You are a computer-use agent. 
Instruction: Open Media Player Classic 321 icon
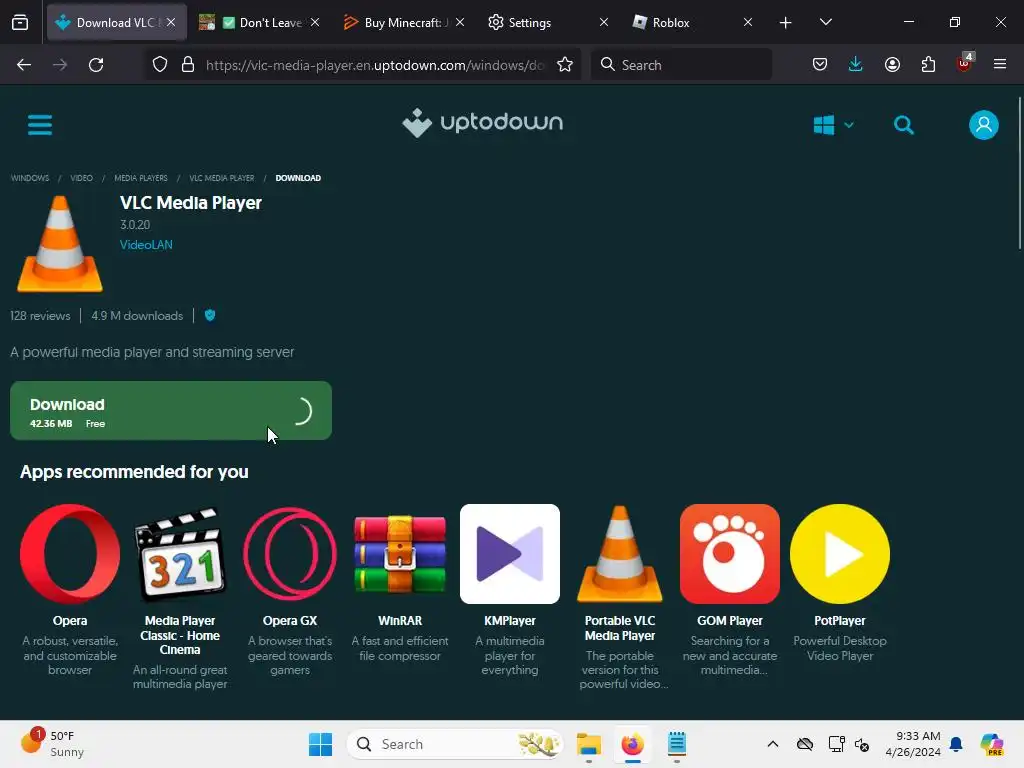180,554
